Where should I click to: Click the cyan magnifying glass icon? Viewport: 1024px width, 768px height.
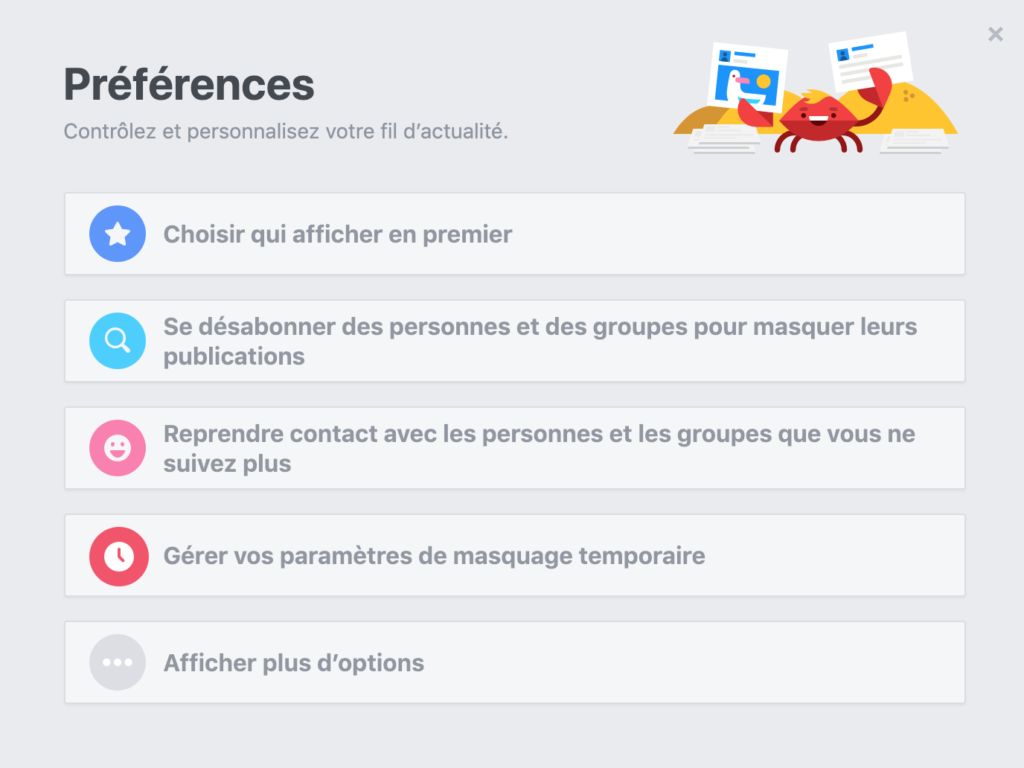[x=118, y=341]
